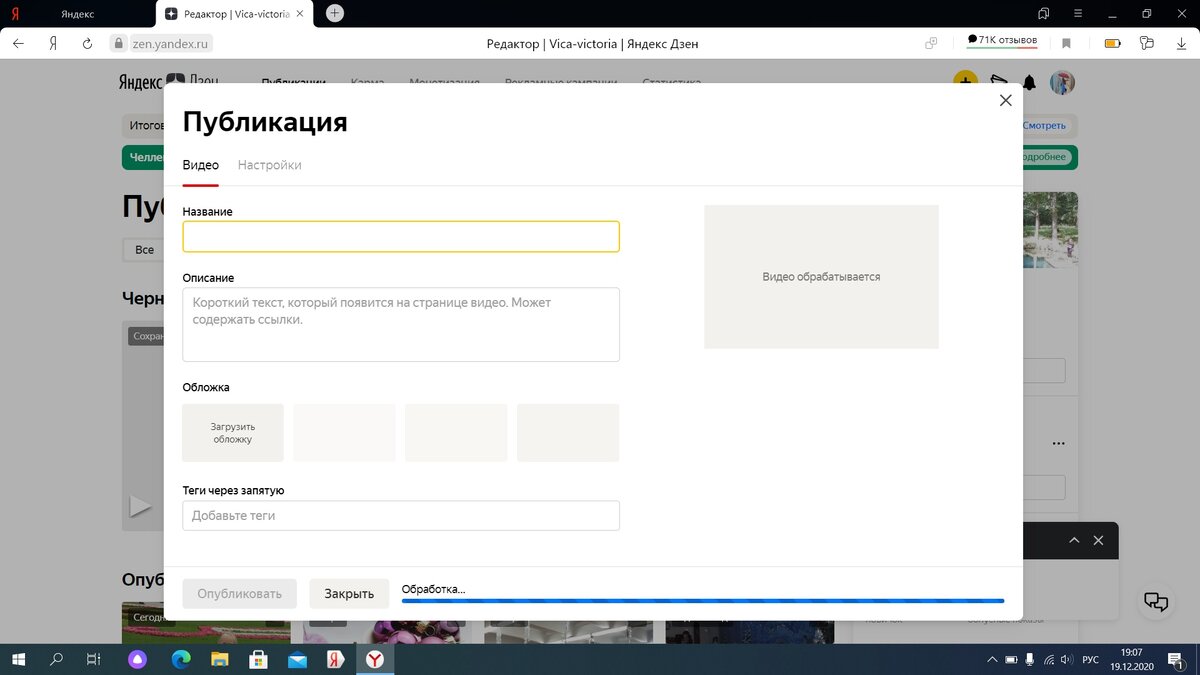Click the yellow plus create button in Zen header

click(x=965, y=82)
